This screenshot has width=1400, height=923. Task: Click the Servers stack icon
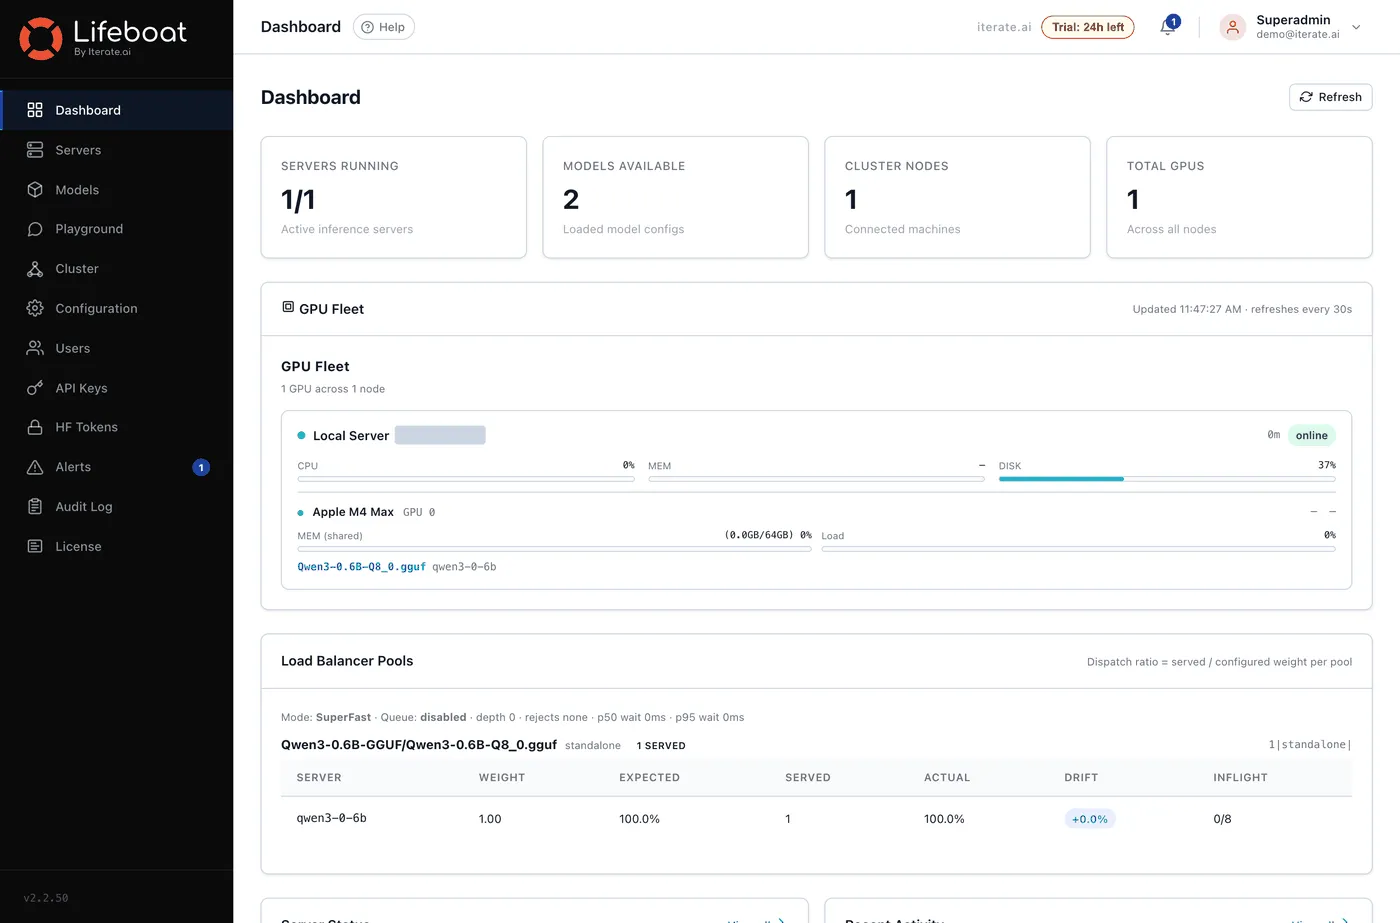(x=35, y=150)
